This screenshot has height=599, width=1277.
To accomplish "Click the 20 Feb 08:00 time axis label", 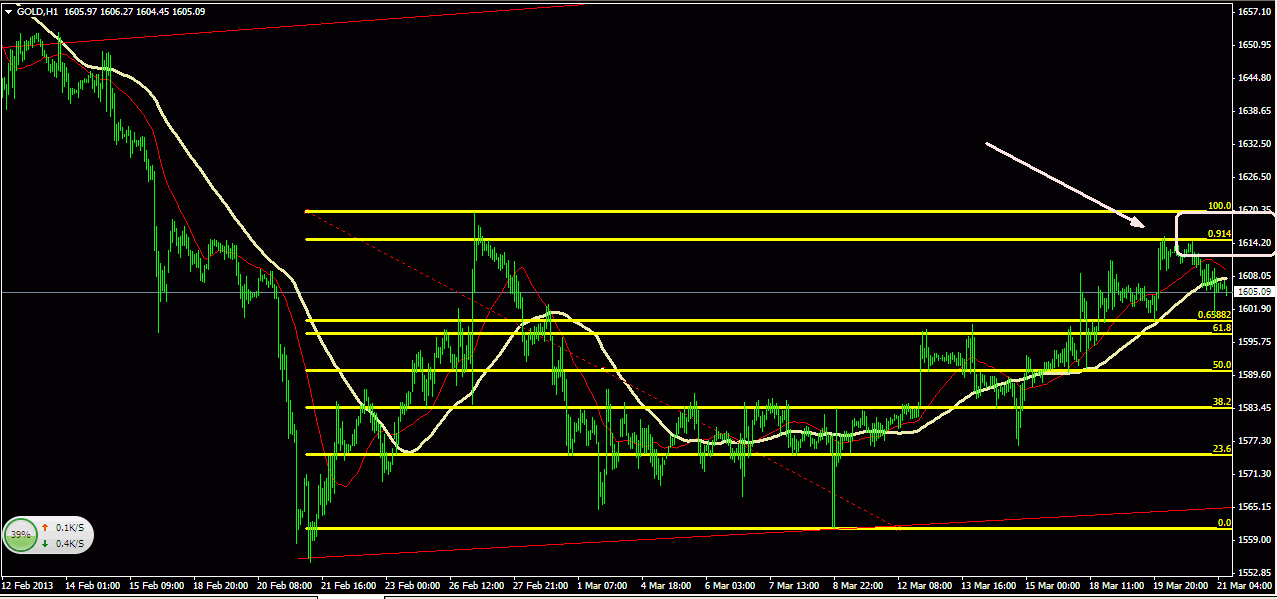I will 285,585.
